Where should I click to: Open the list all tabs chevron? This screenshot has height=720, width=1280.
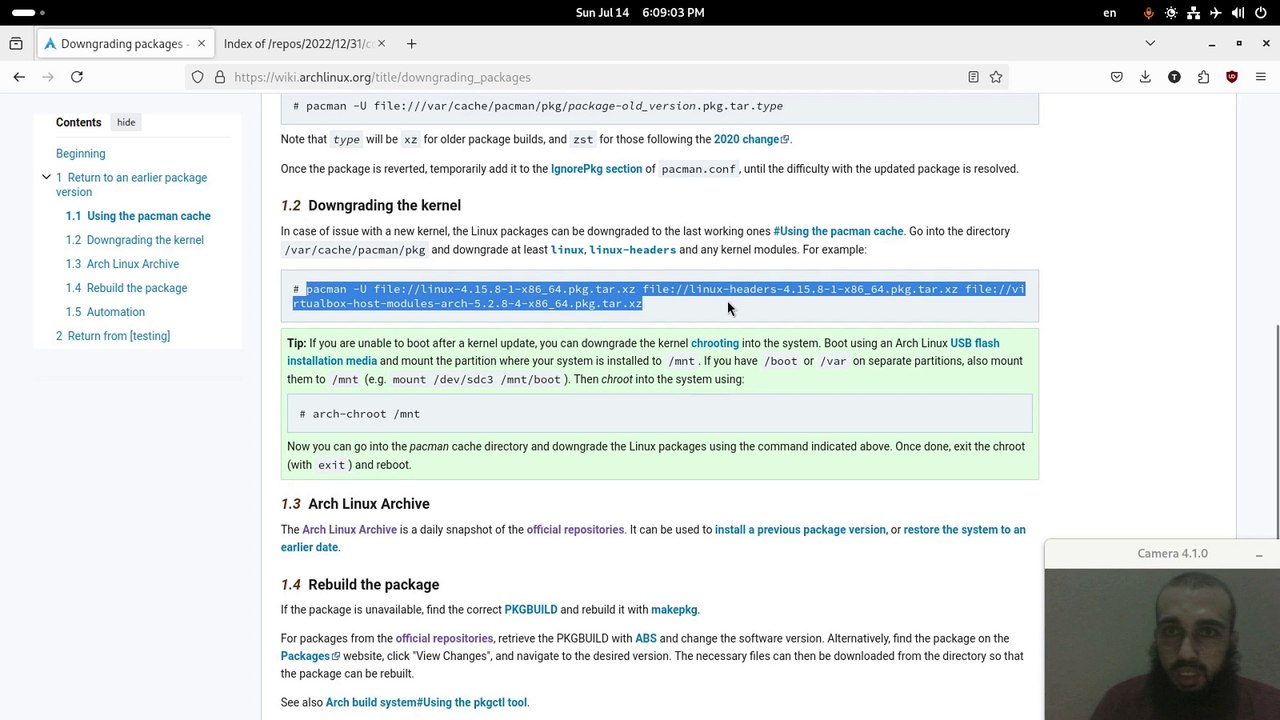(x=1150, y=44)
